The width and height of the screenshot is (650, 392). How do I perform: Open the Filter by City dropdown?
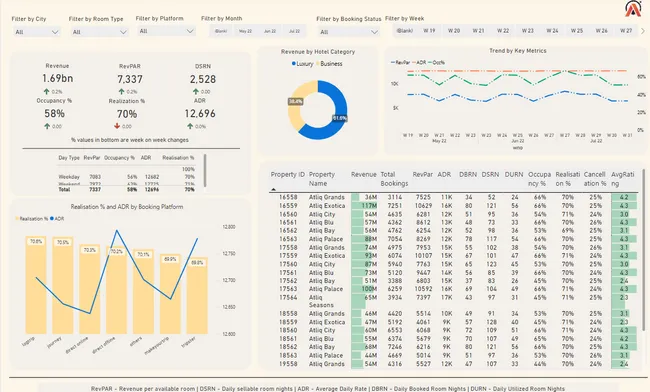click(36, 32)
